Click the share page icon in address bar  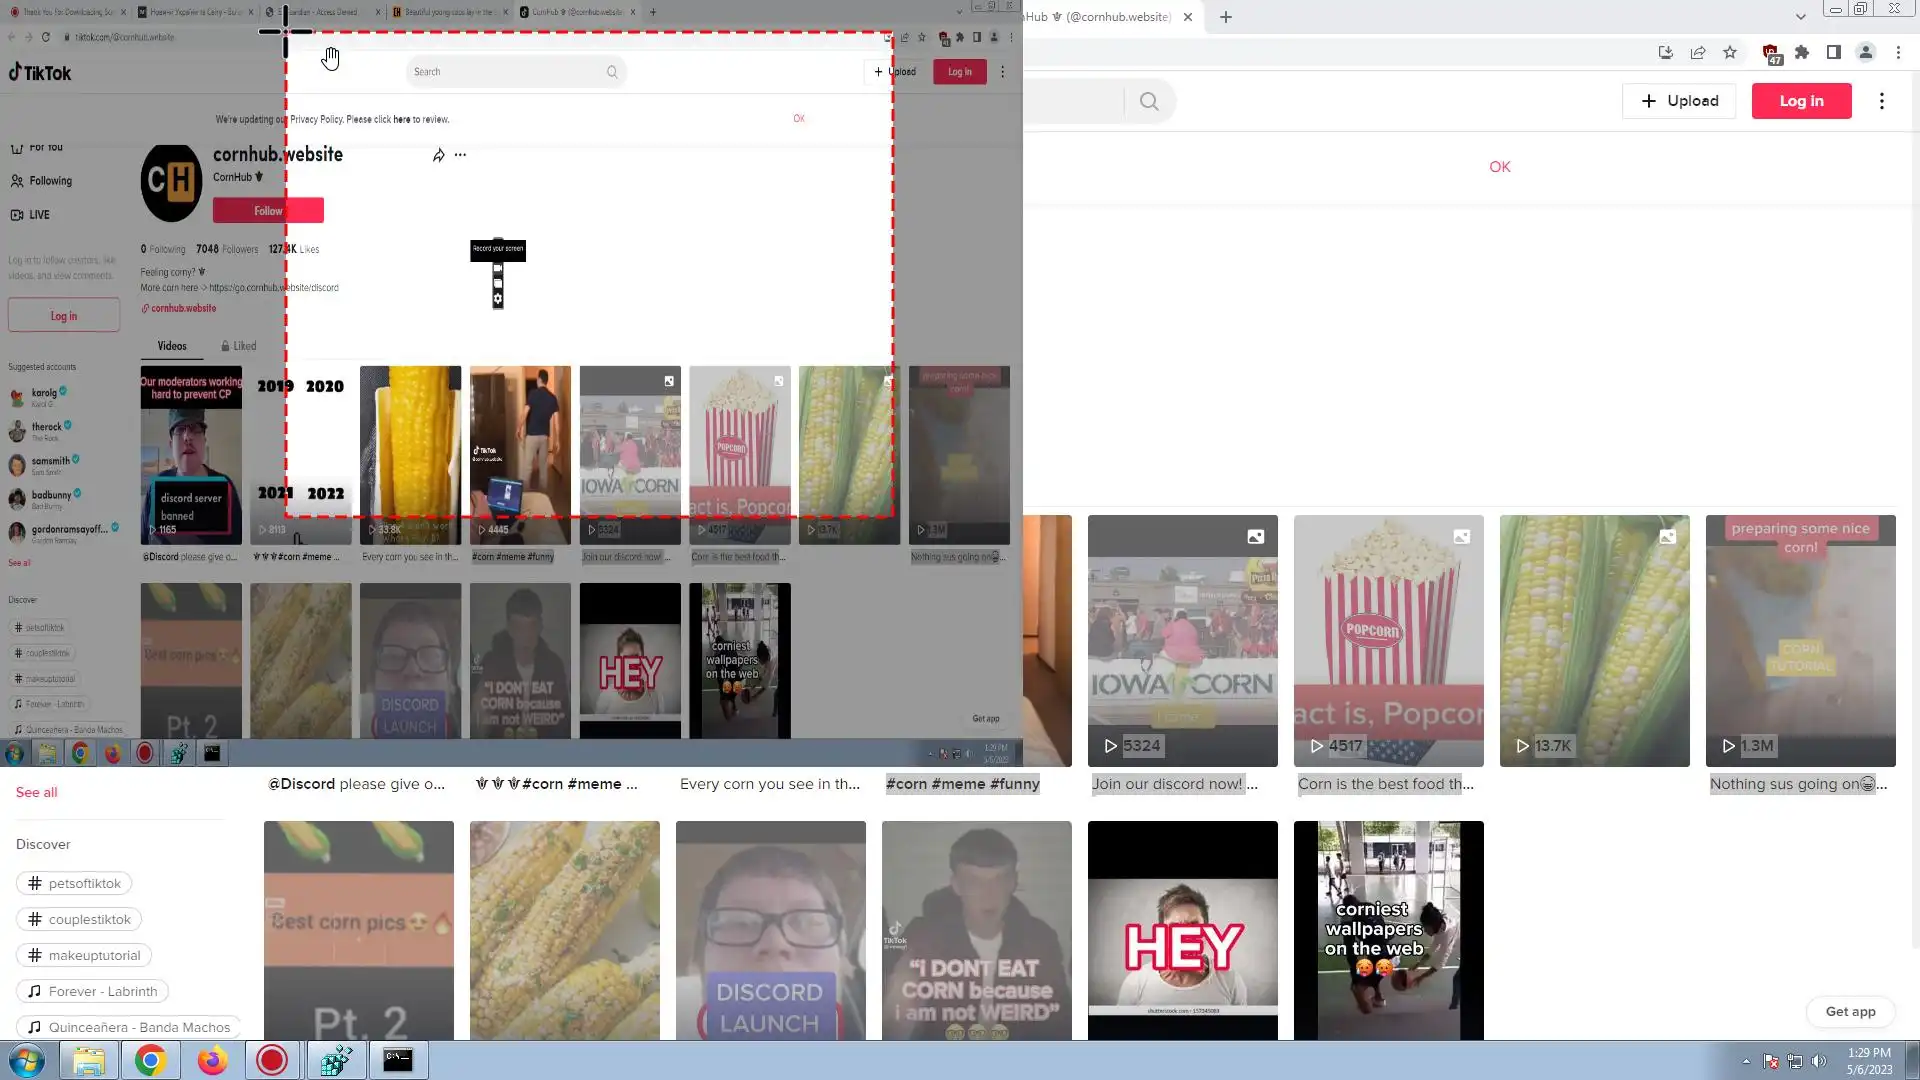(x=1698, y=52)
